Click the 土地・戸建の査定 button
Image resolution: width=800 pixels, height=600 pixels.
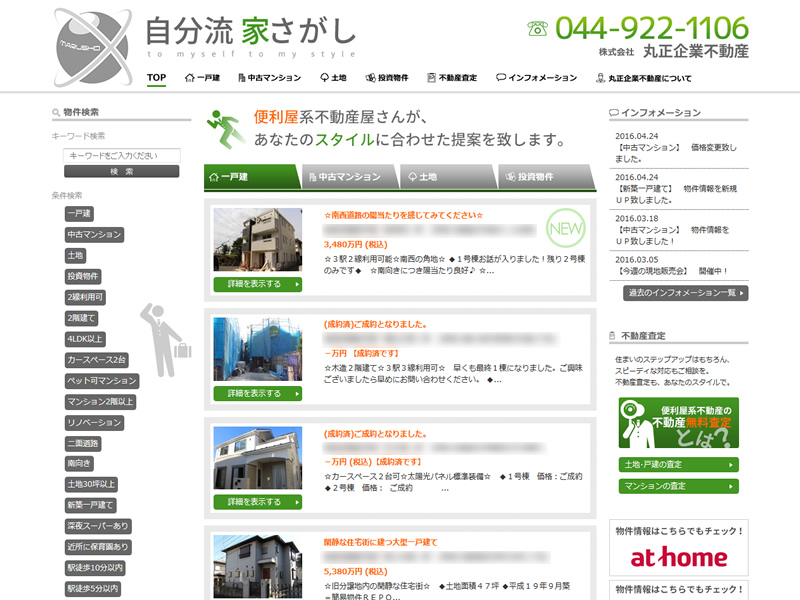point(678,464)
